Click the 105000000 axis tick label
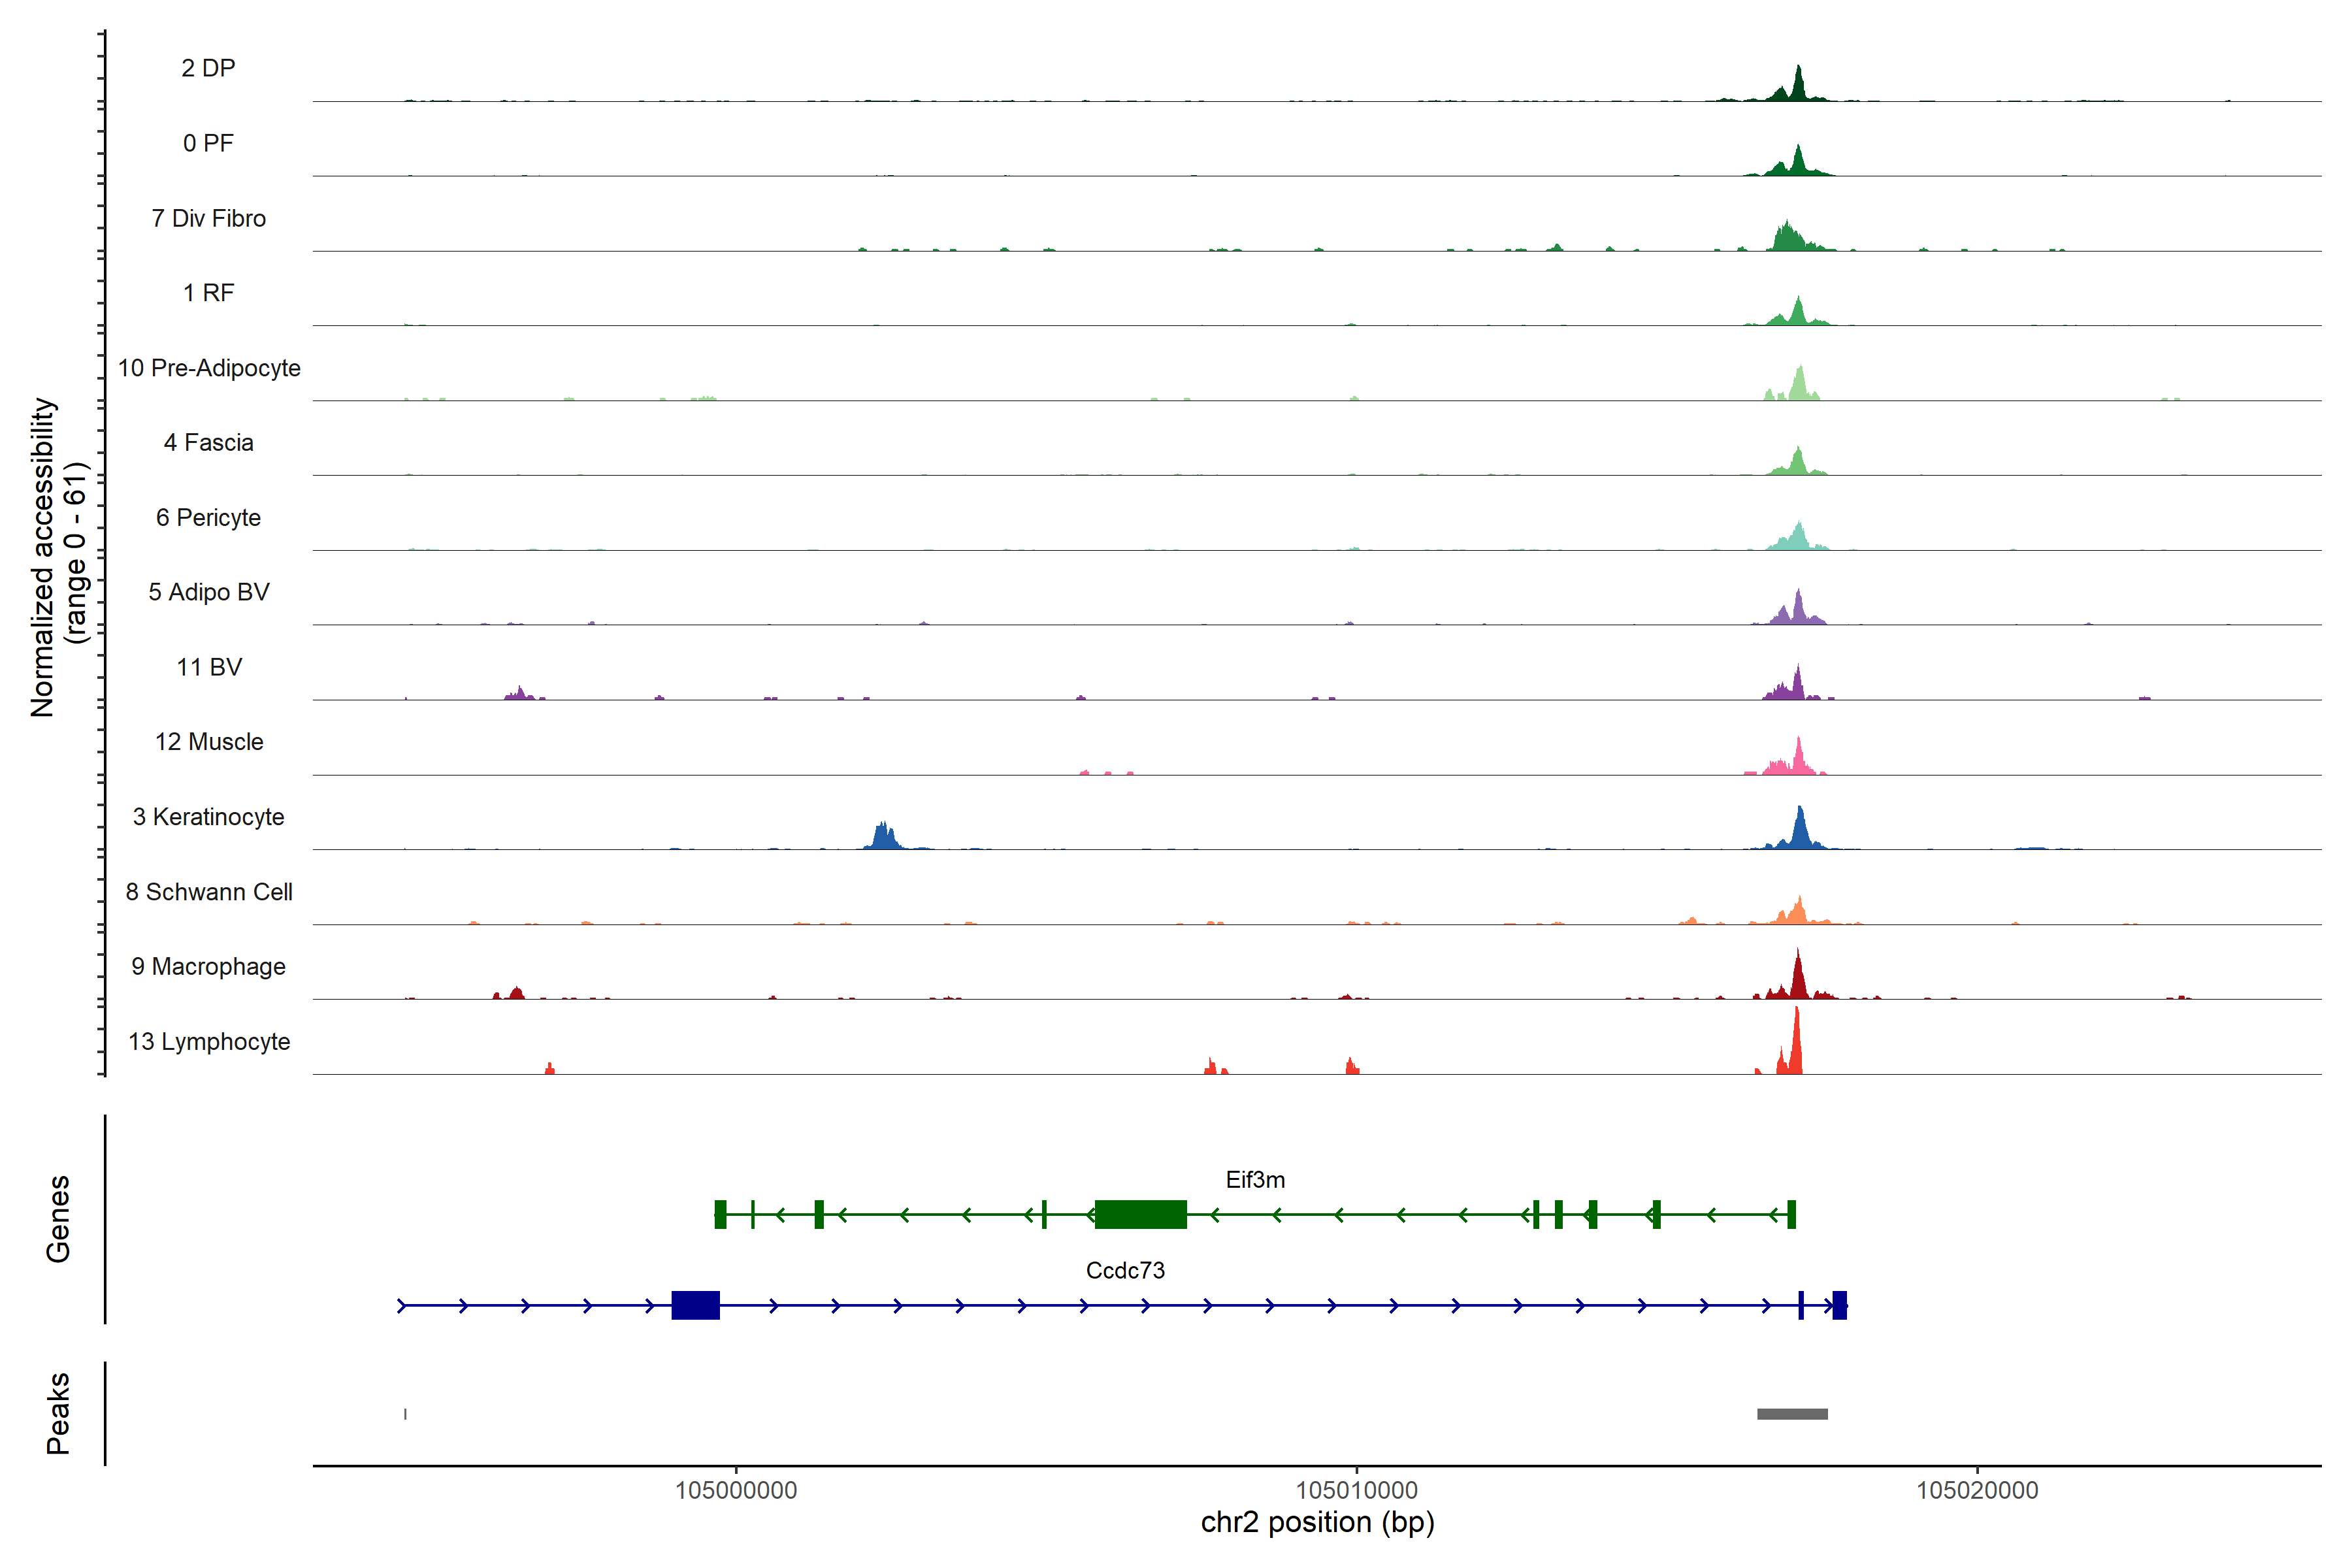Image resolution: width=2352 pixels, height=1568 pixels. (736, 1490)
